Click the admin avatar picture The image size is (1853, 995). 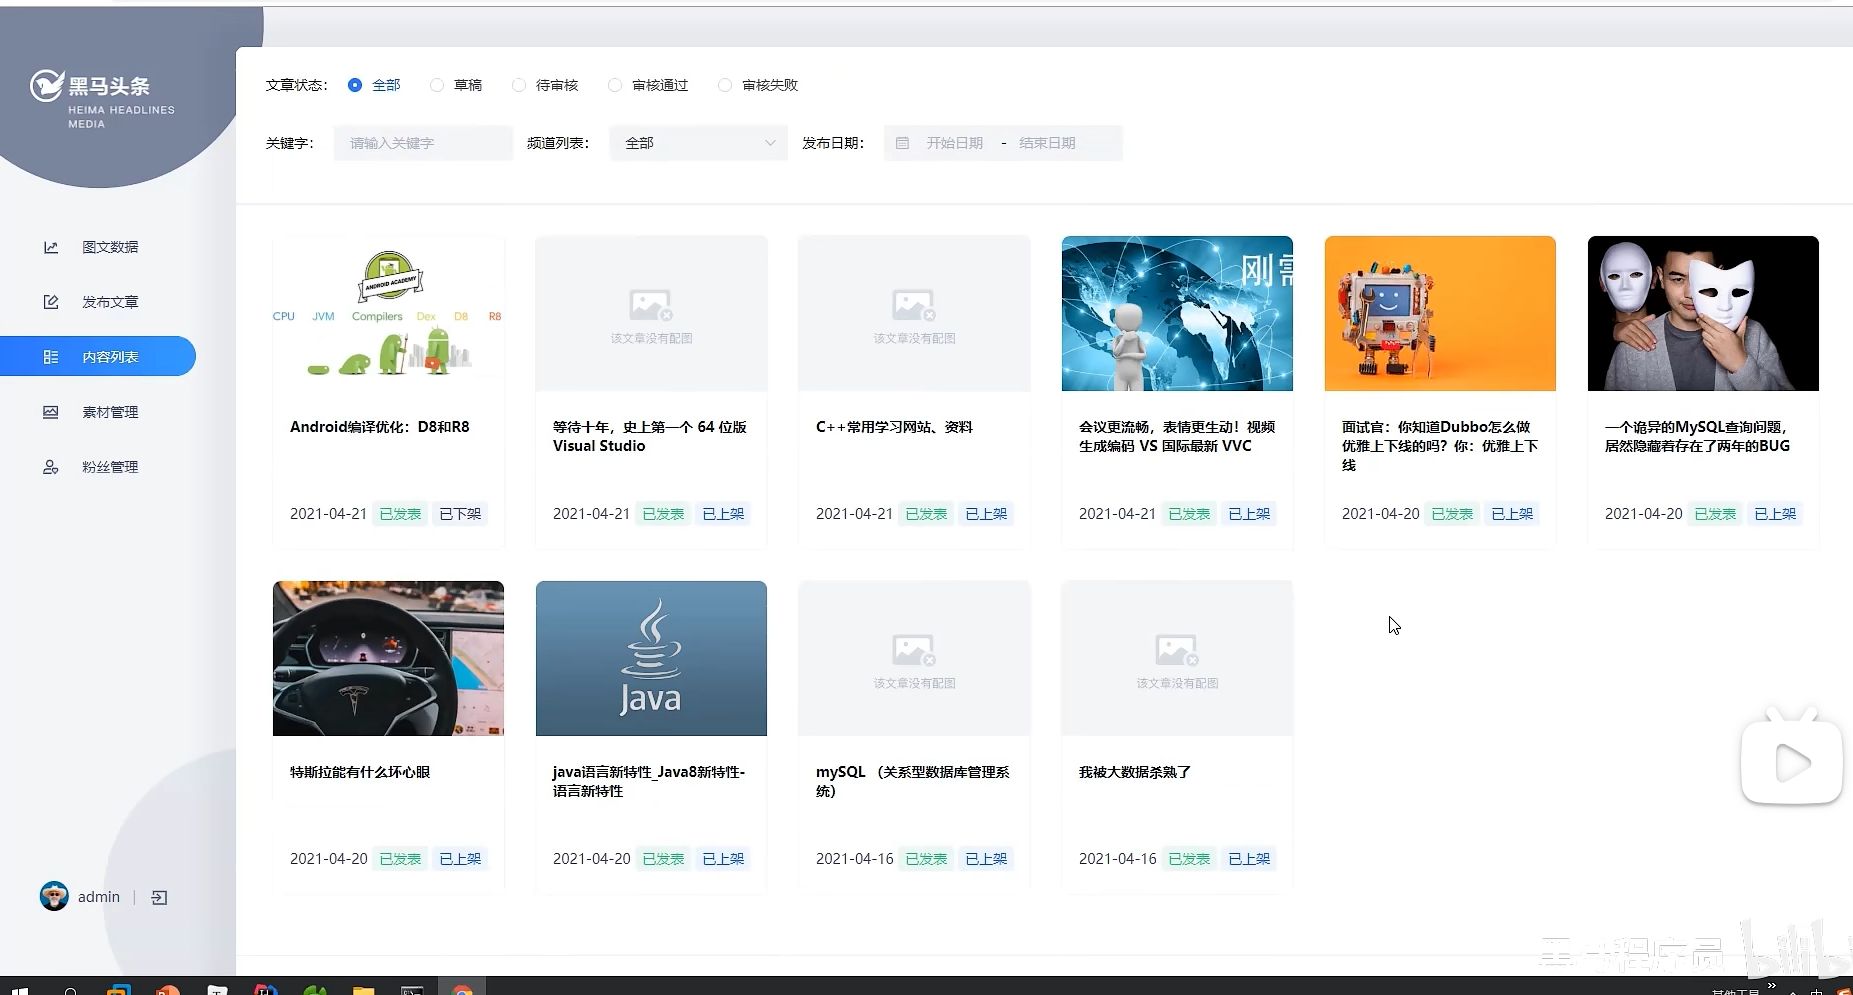[54, 896]
